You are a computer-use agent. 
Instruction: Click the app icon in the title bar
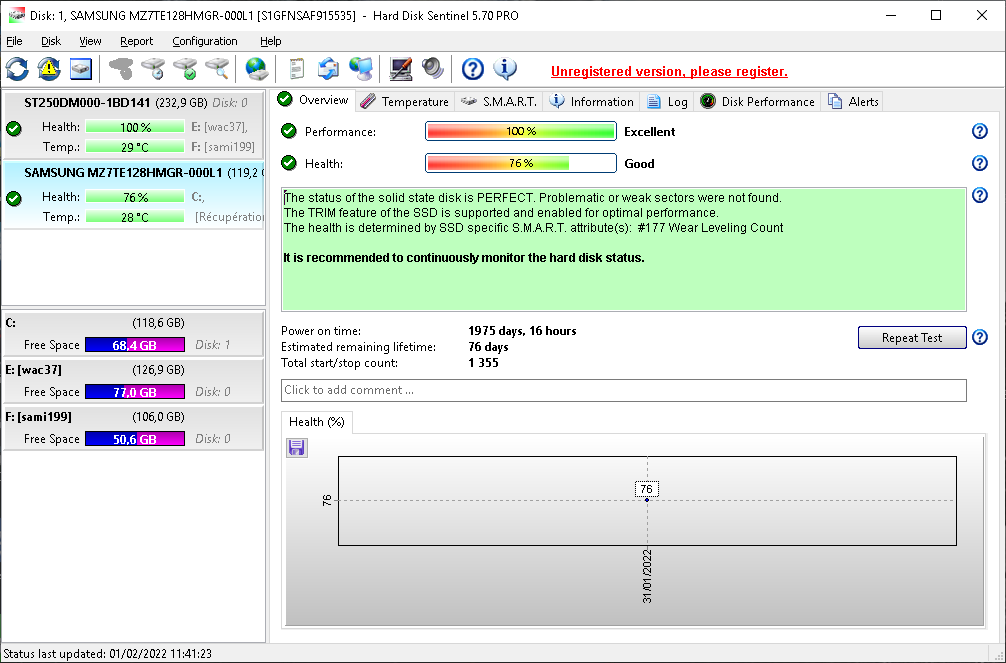coord(17,15)
